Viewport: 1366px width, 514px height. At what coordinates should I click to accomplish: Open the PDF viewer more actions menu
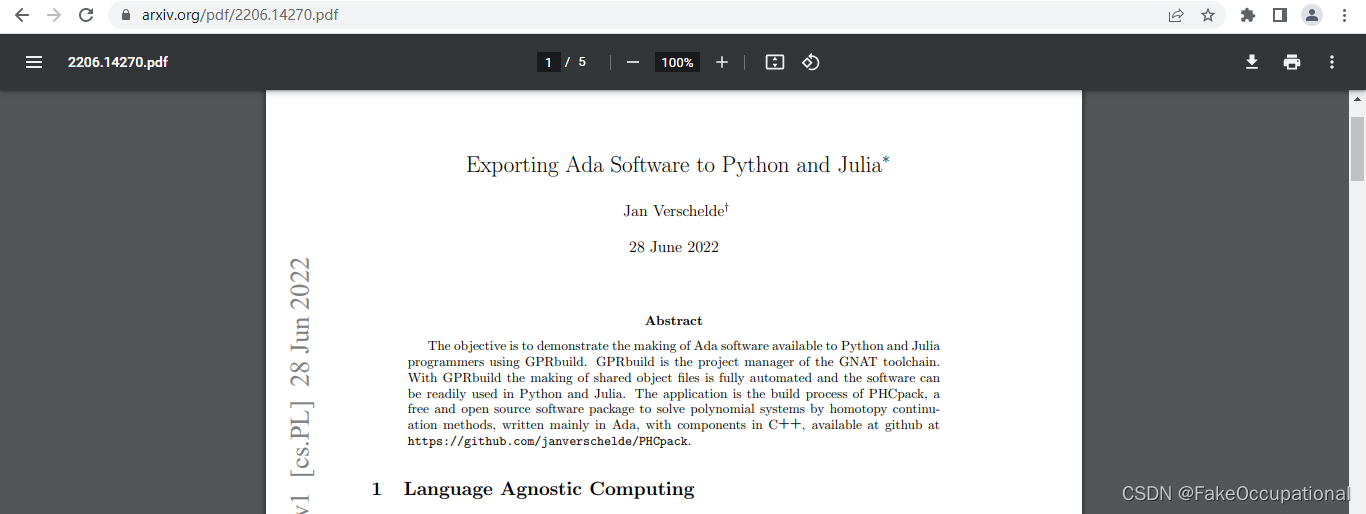click(x=1331, y=62)
